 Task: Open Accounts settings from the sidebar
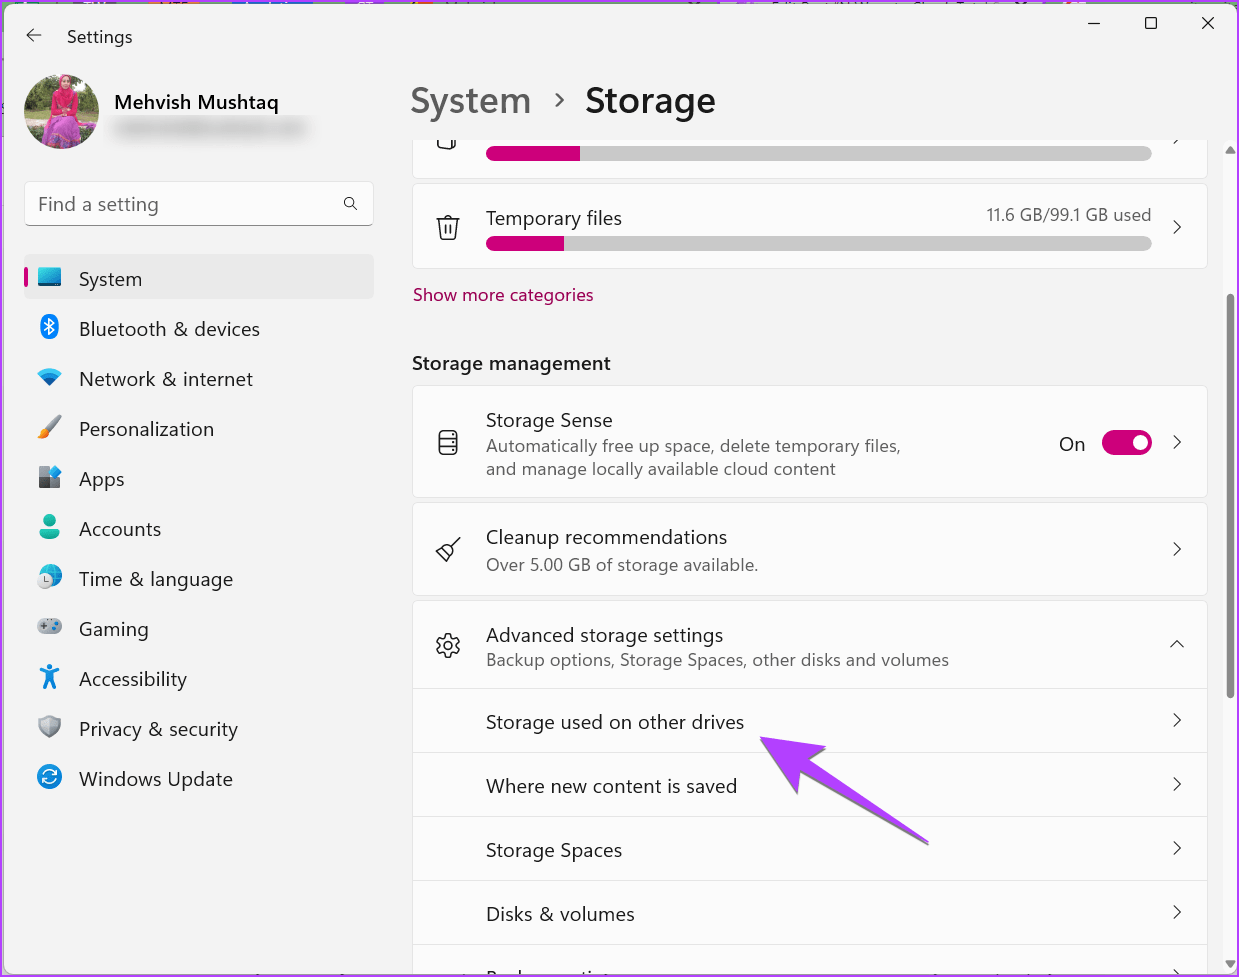point(119,528)
